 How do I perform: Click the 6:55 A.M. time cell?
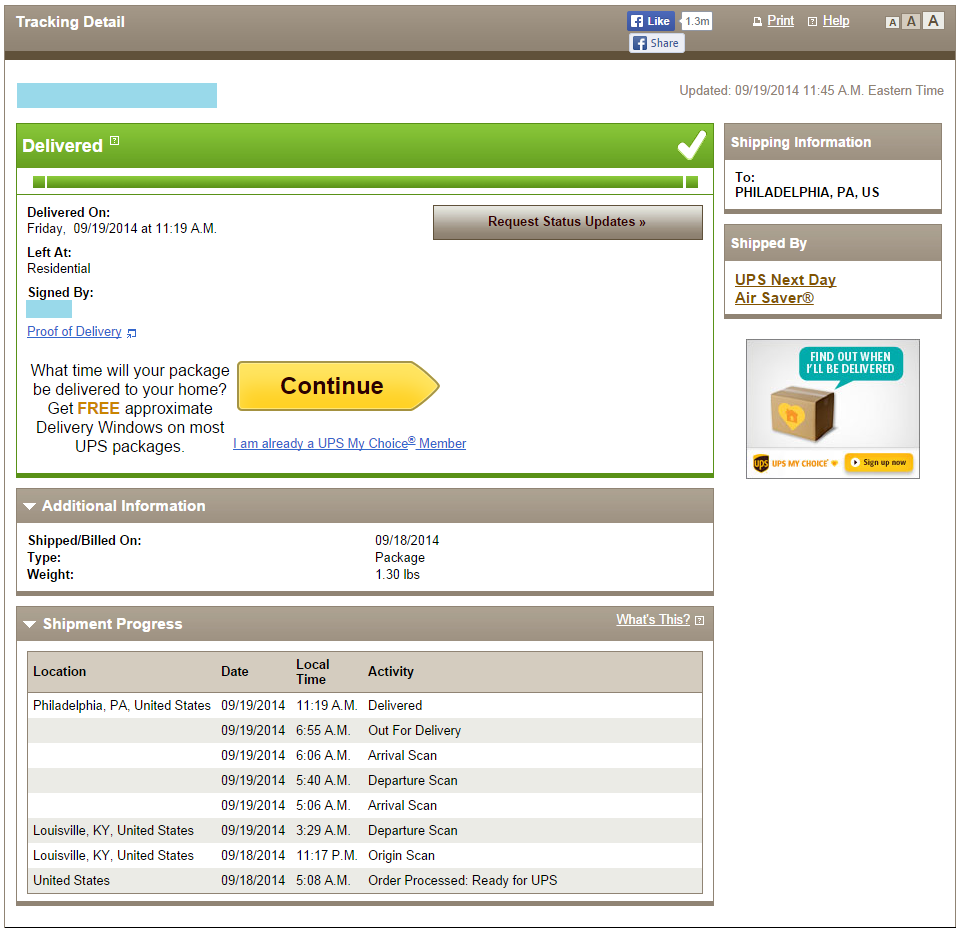pyautogui.click(x=323, y=730)
